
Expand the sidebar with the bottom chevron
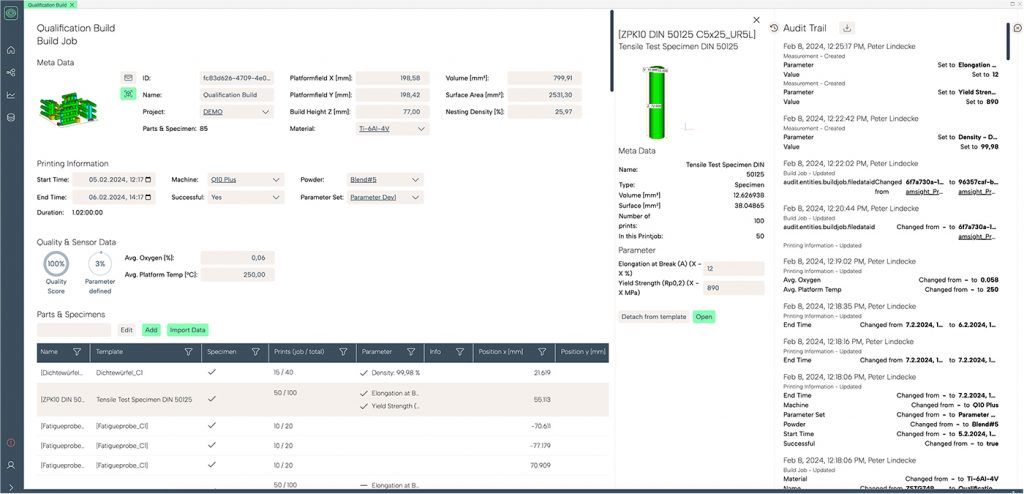pyautogui.click(x=10, y=485)
